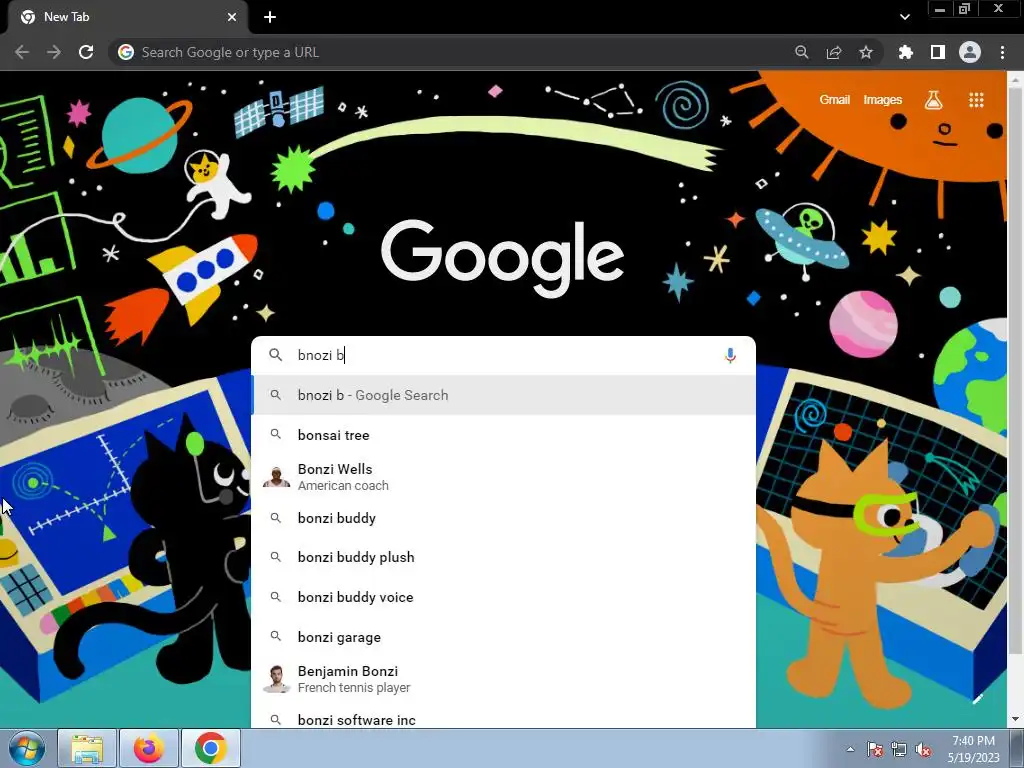This screenshot has height=768, width=1024.
Task: Select the New Tab tab
Action: [x=128, y=17]
